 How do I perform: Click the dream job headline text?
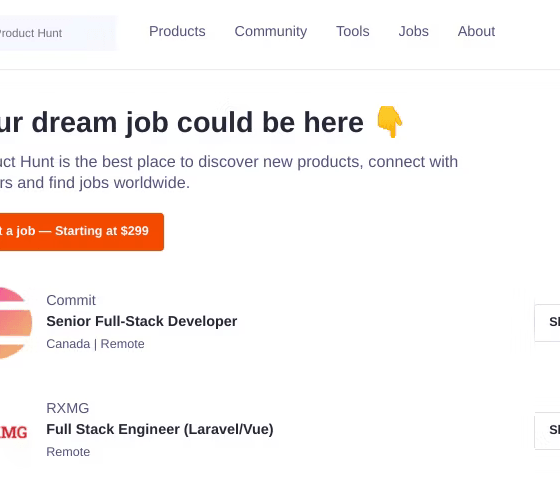click(x=181, y=122)
